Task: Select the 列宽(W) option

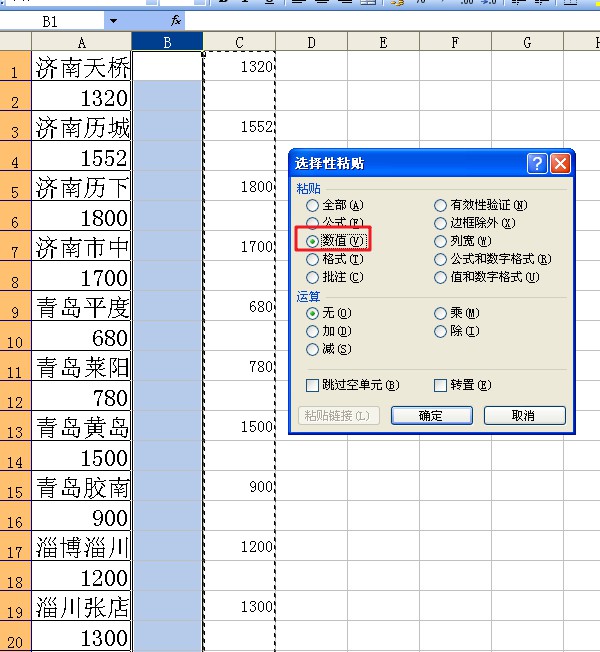Action: tap(463, 241)
